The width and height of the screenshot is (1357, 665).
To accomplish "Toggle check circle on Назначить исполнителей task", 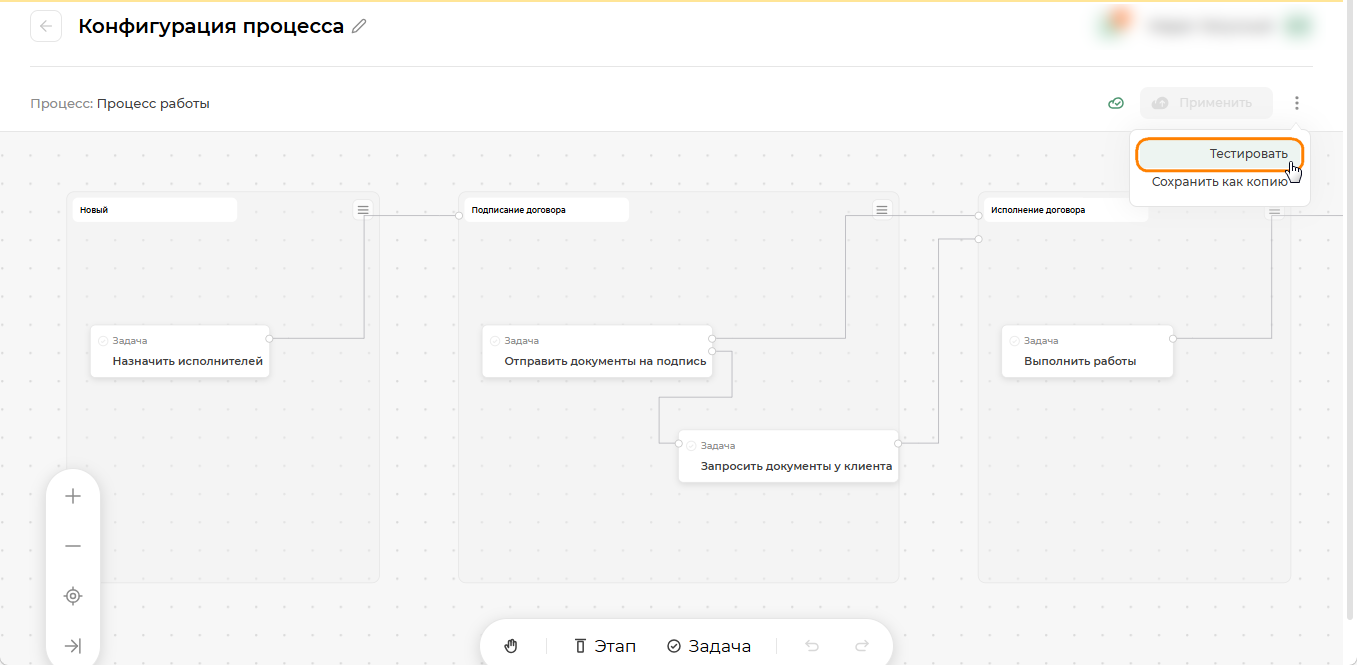I will click(x=103, y=341).
